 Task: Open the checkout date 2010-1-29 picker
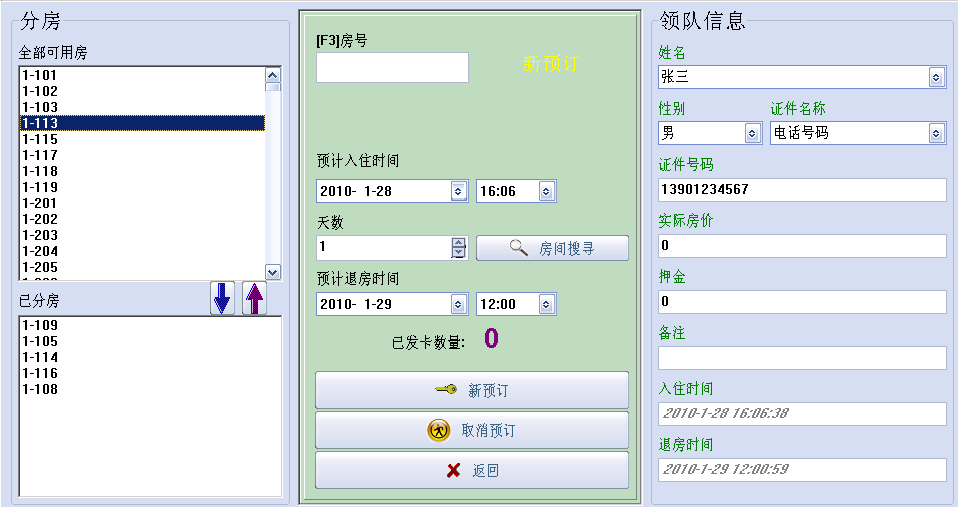click(458, 304)
